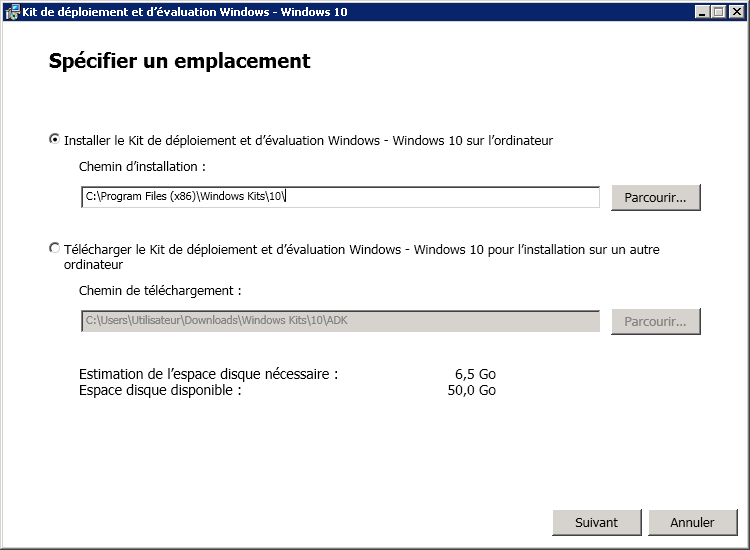Click the 'Spécifier un emplacement' heading

[x=179, y=61]
